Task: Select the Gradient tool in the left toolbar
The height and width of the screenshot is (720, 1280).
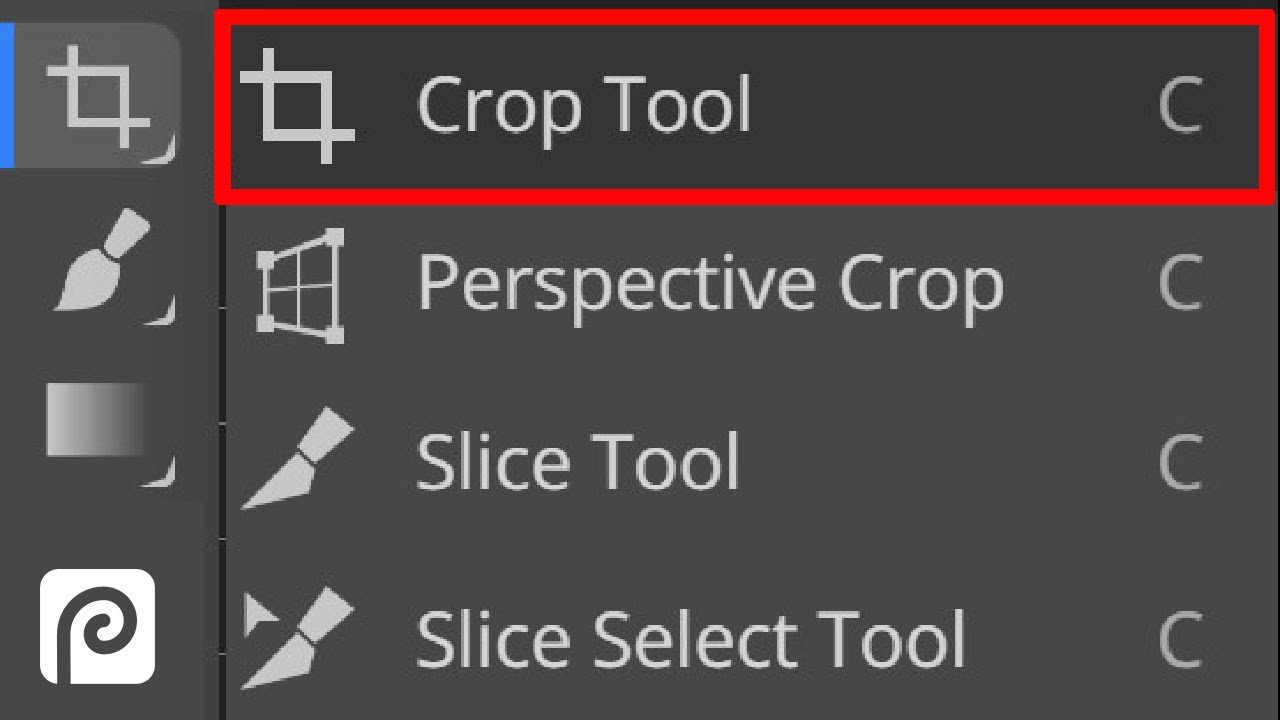Action: point(98,420)
